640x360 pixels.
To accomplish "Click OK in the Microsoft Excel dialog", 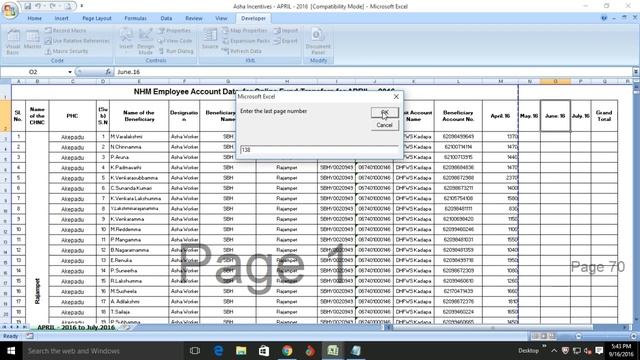I will (384, 113).
